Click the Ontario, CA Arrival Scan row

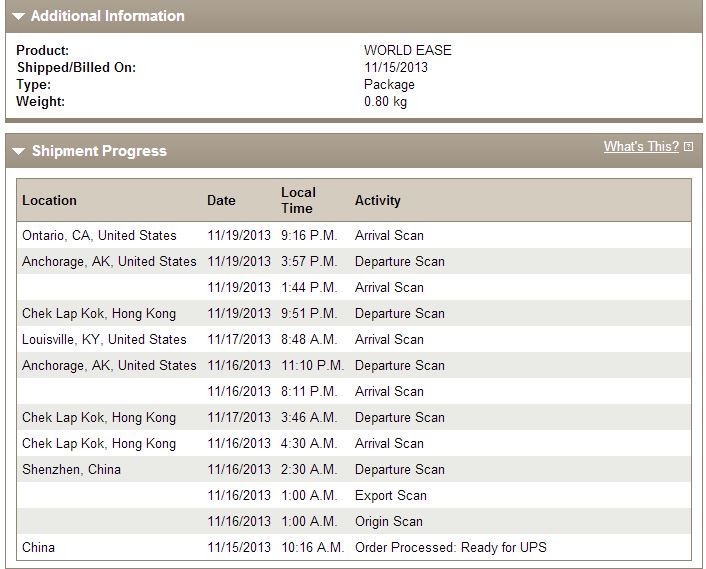(353, 235)
